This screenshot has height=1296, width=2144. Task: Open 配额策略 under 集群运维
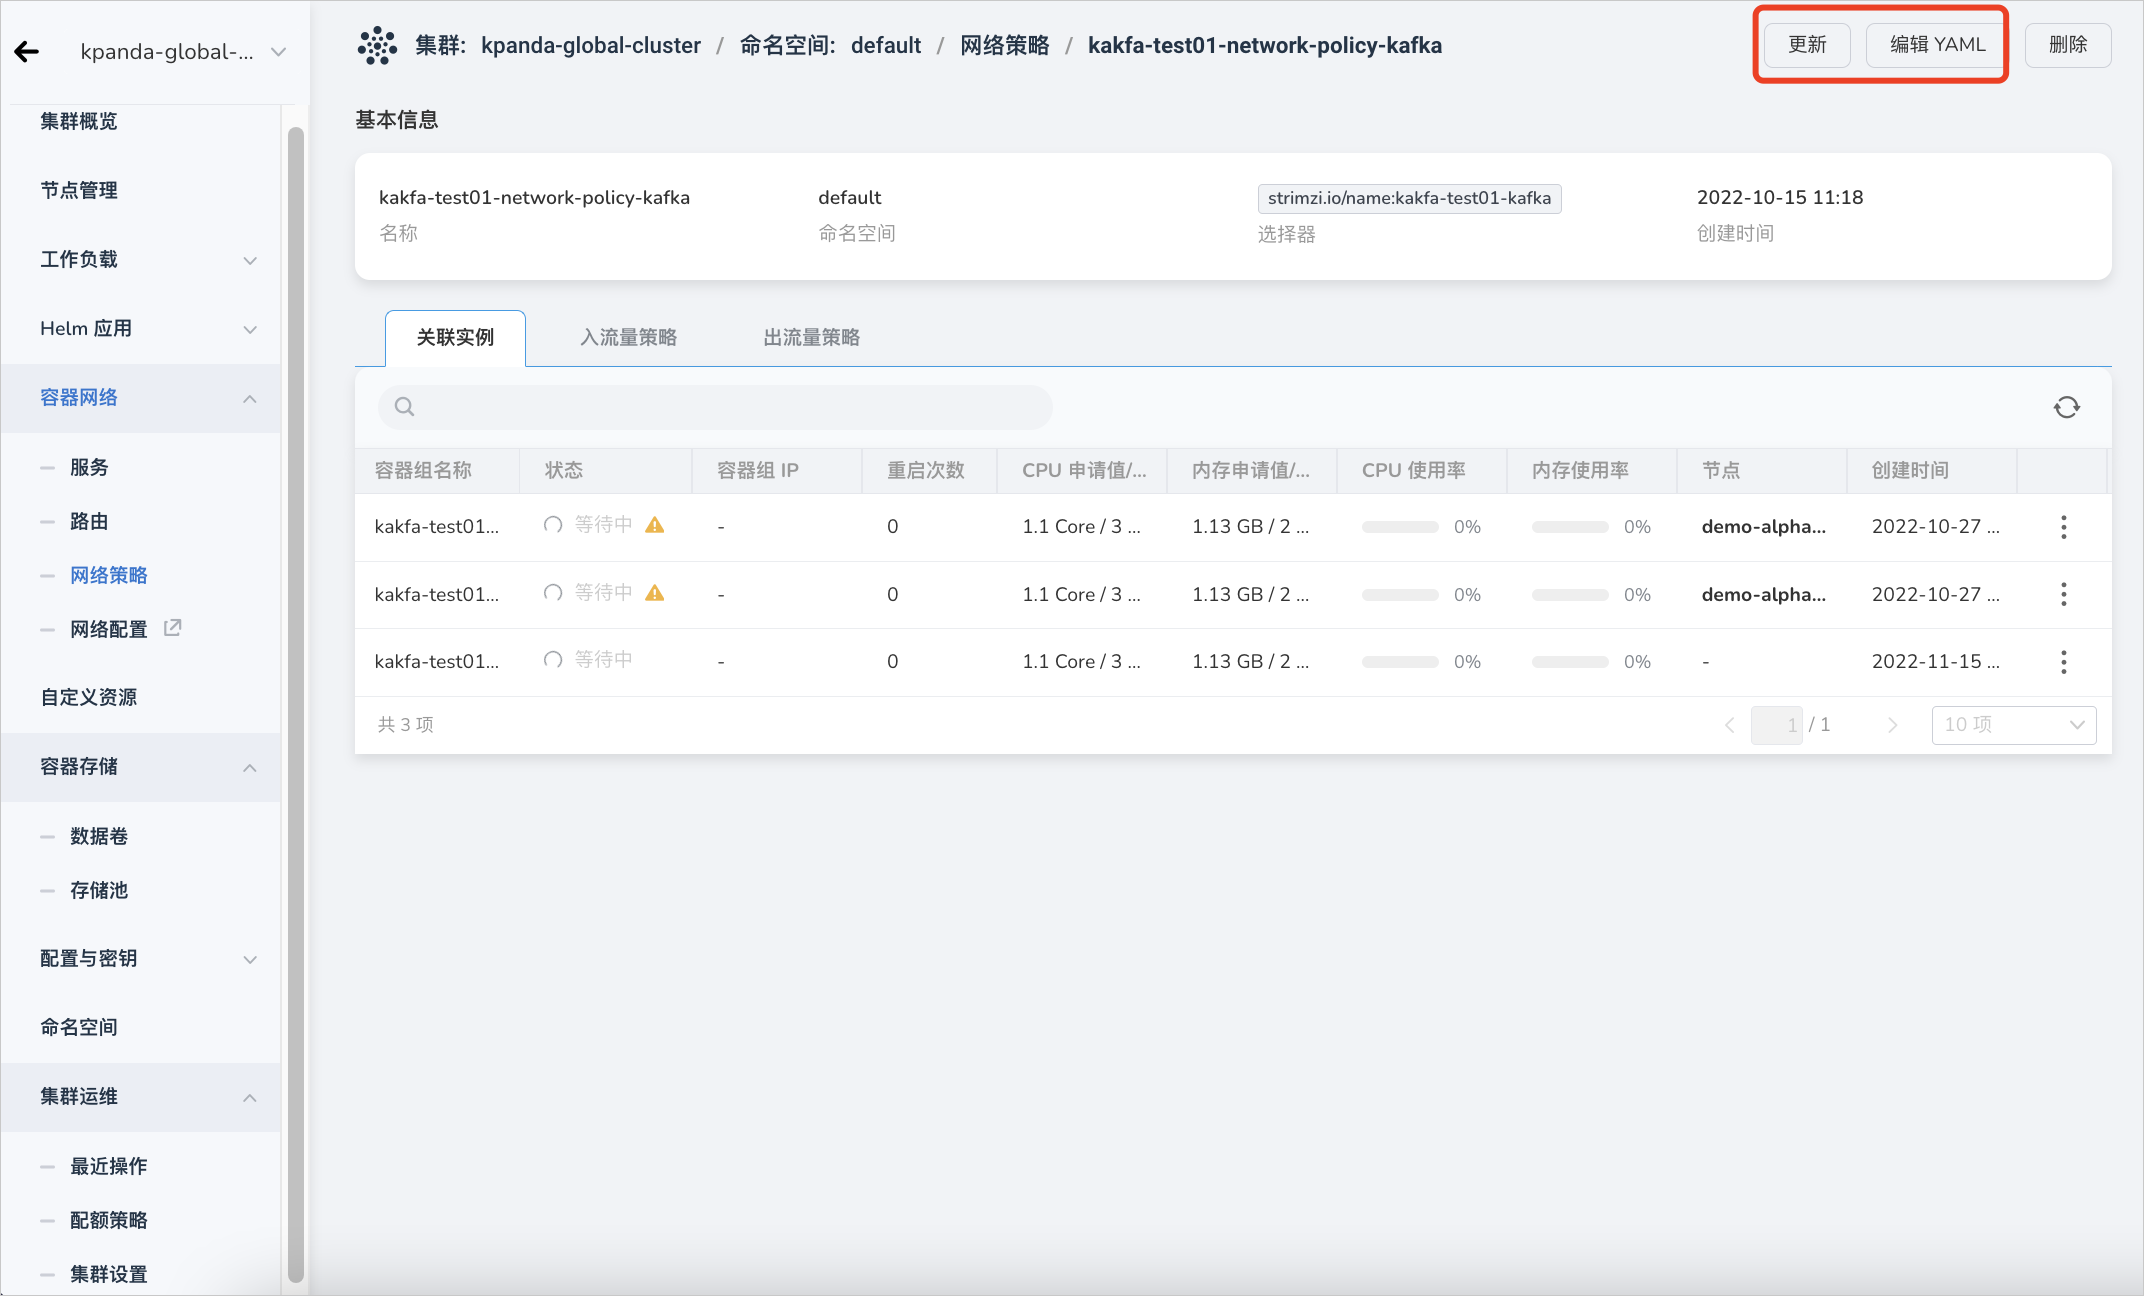click(109, 1221)
